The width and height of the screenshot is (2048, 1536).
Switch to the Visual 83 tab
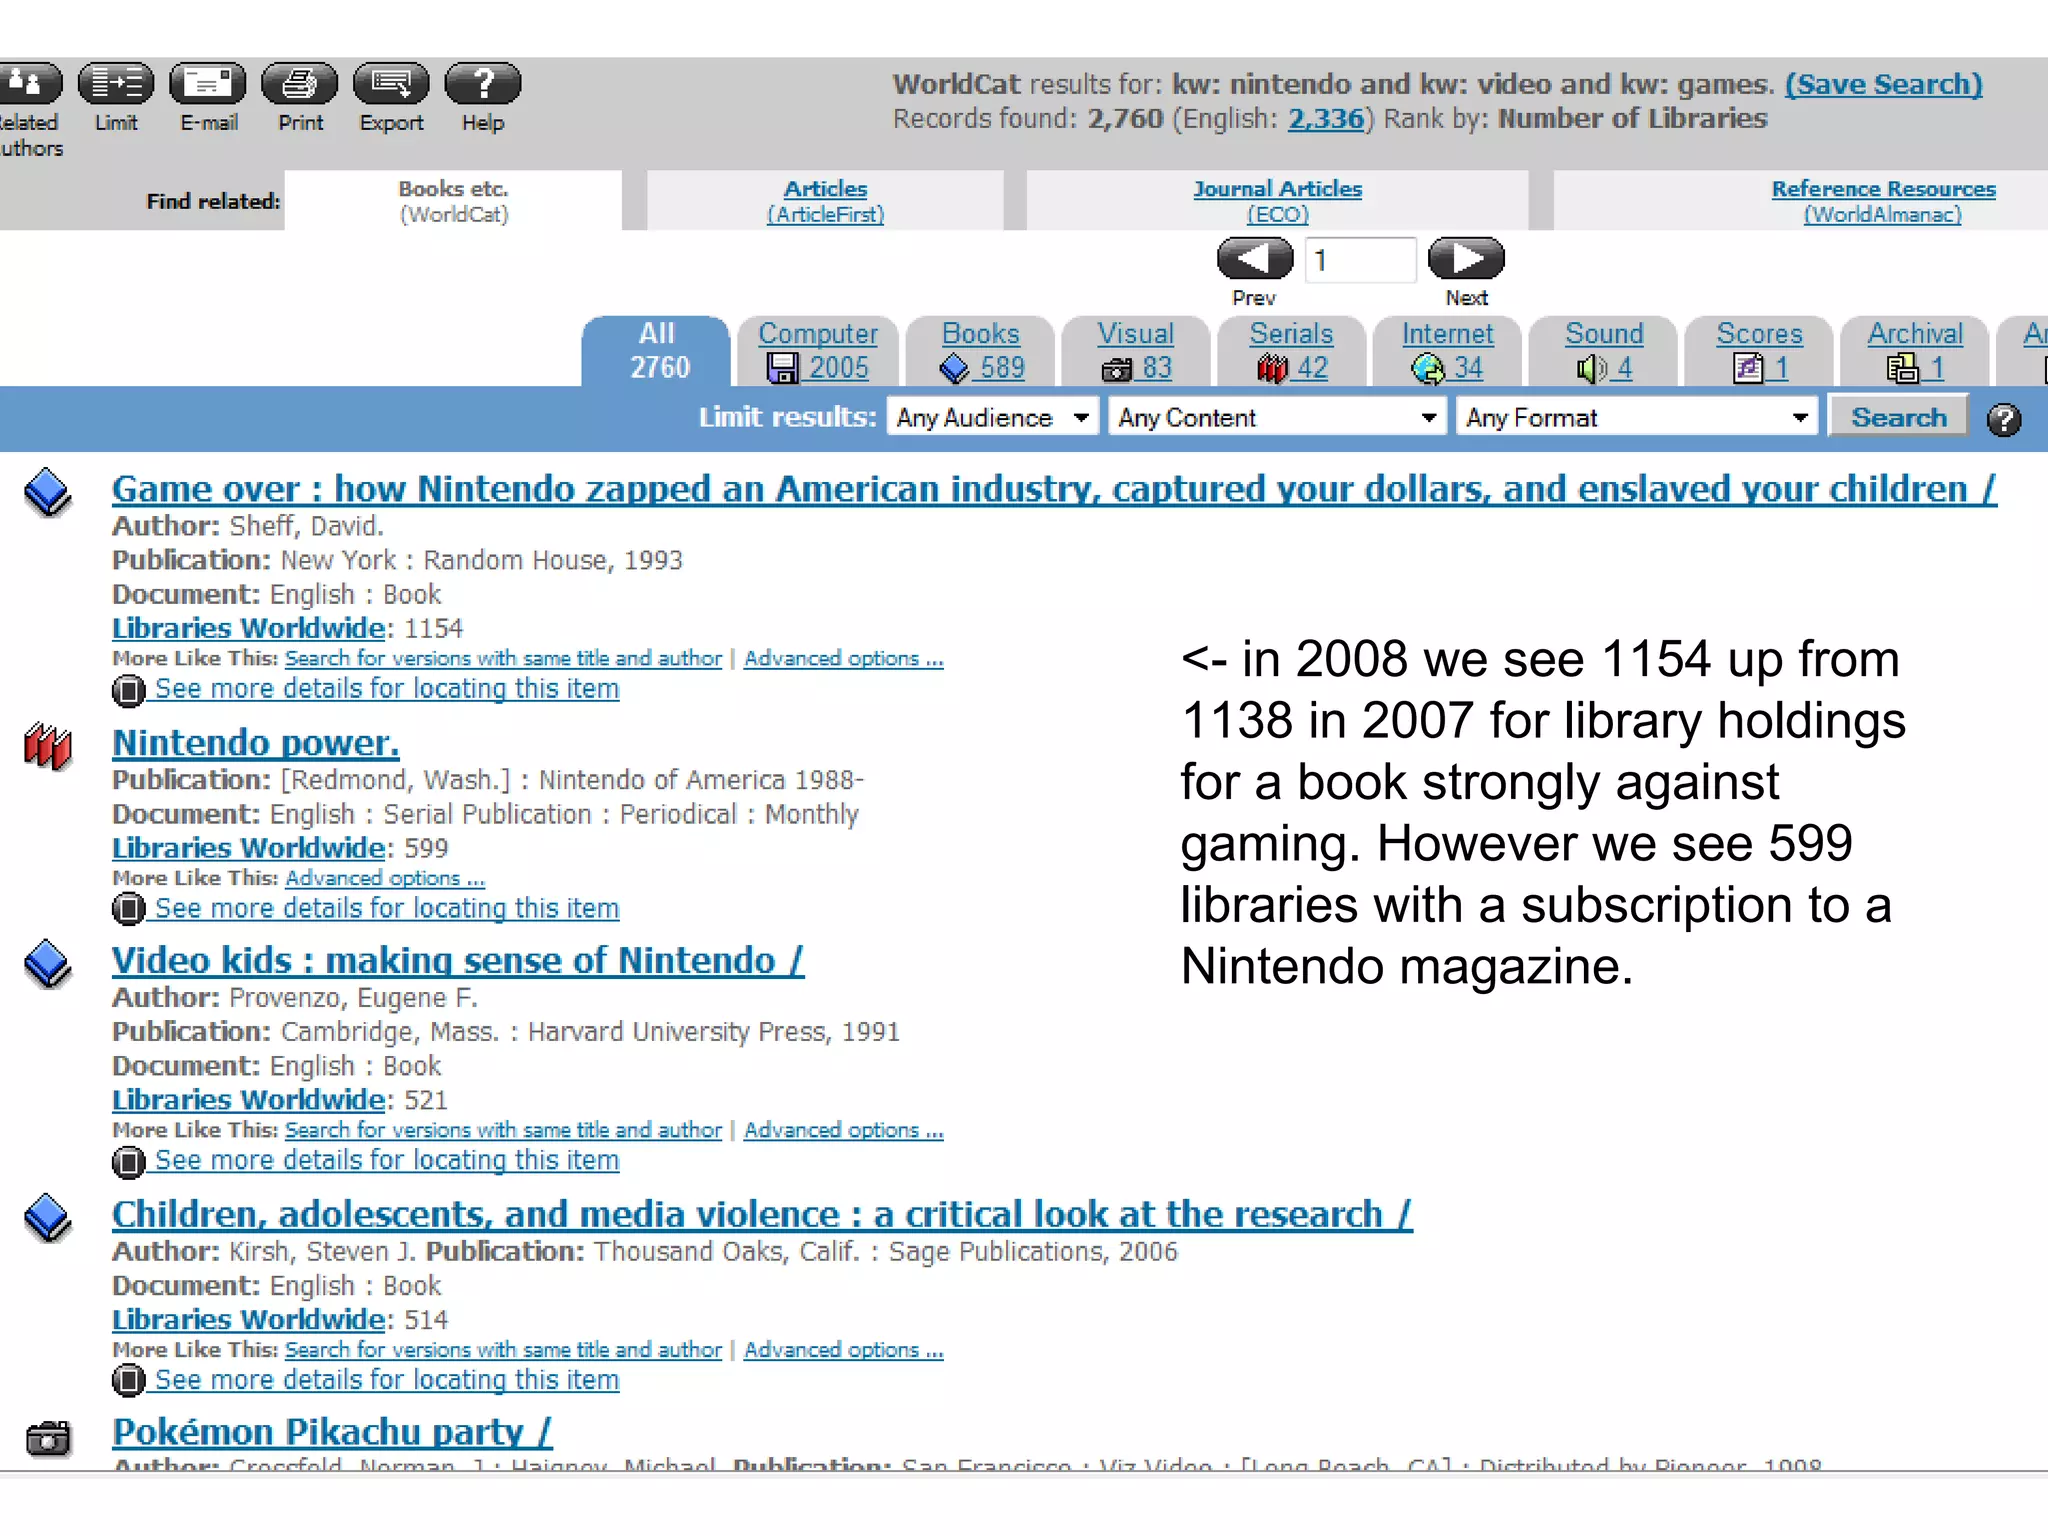pos(1136,351)
